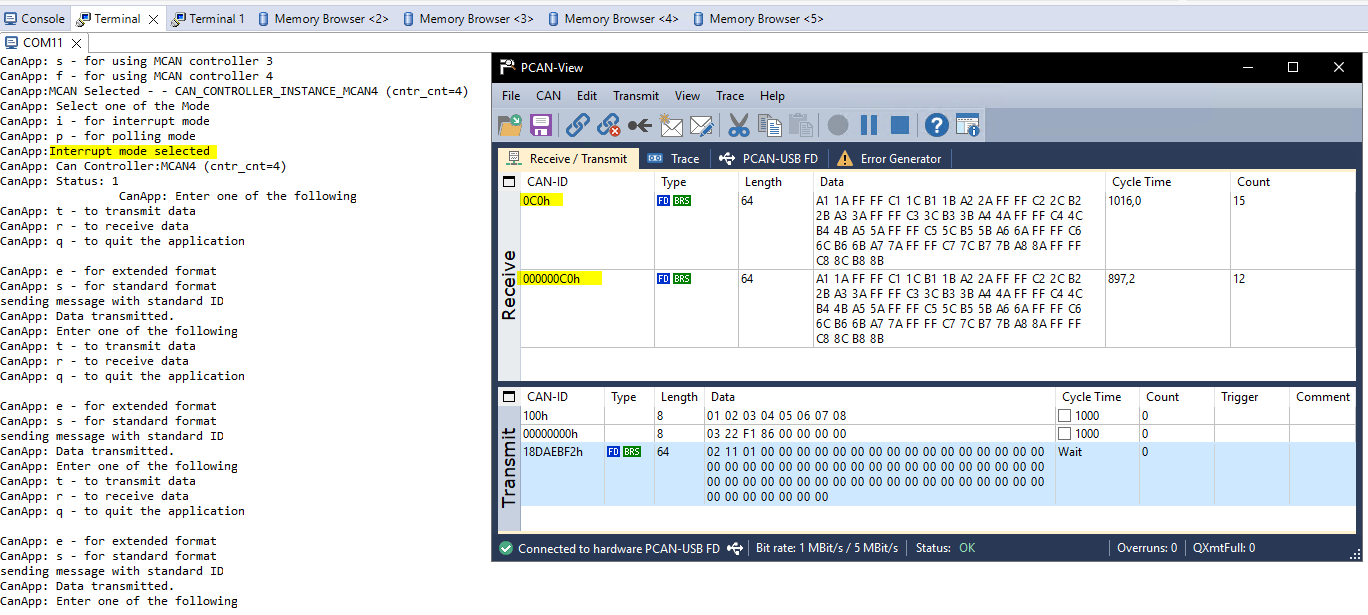Click the USB icon in status bar

coord(736,548)
